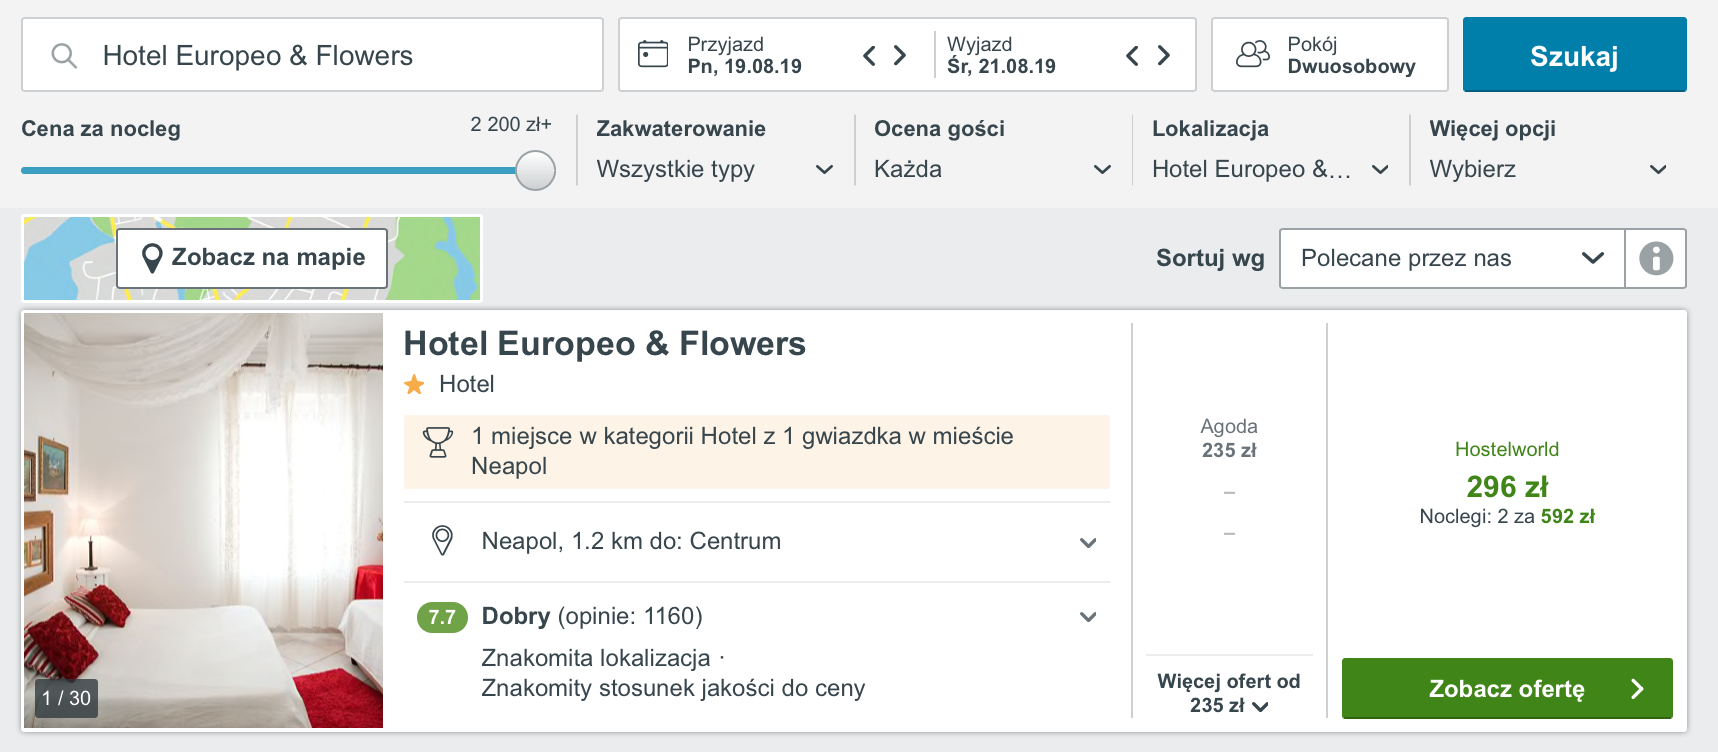Click the Przyjazd arrival date field

[x=744, y=55]
